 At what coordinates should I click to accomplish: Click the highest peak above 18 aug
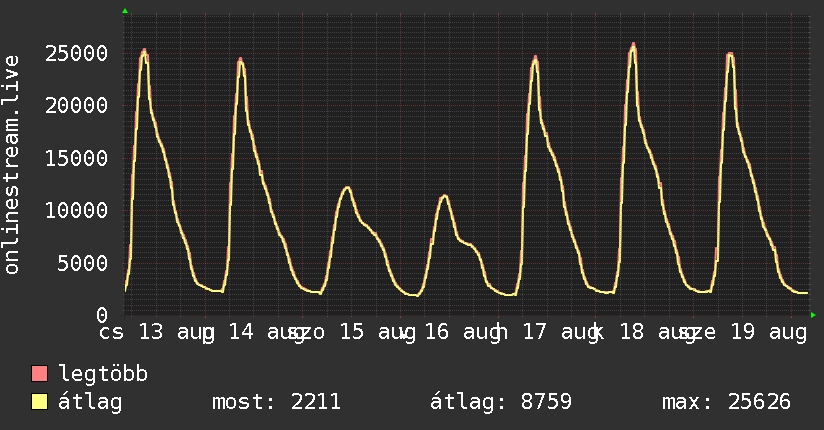633,46
